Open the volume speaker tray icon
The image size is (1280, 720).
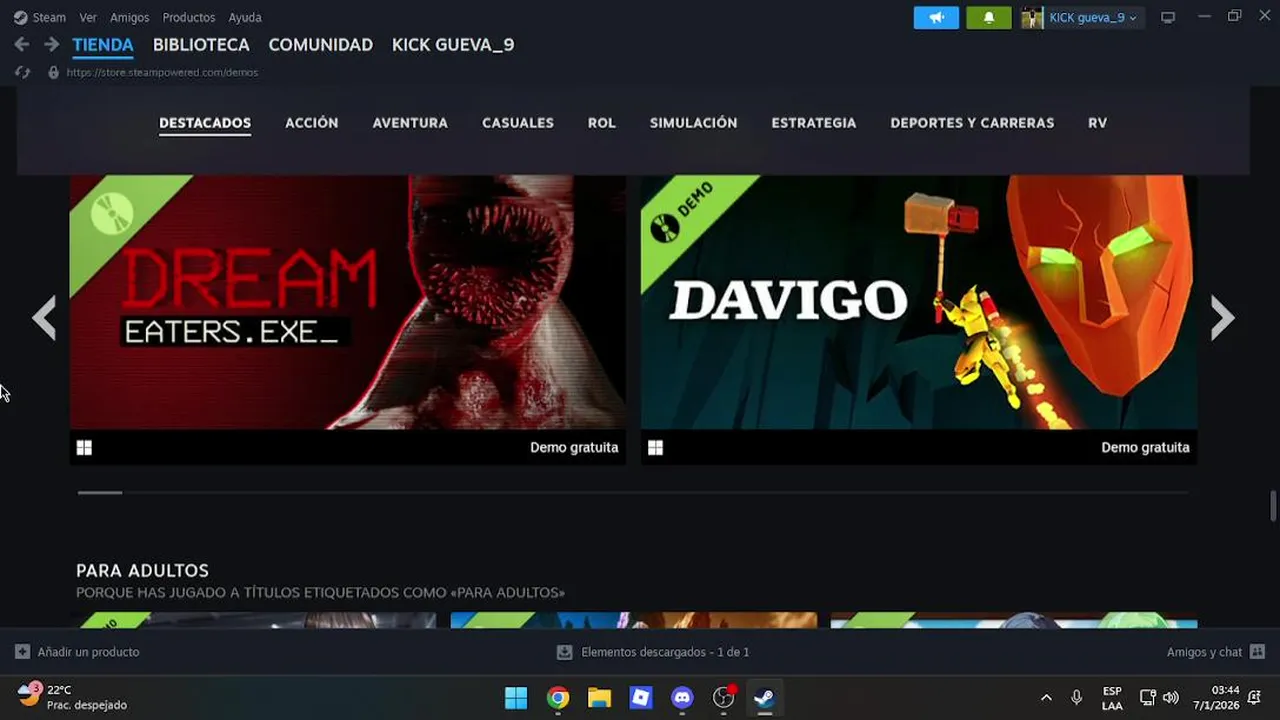(x=1171, y=698)
